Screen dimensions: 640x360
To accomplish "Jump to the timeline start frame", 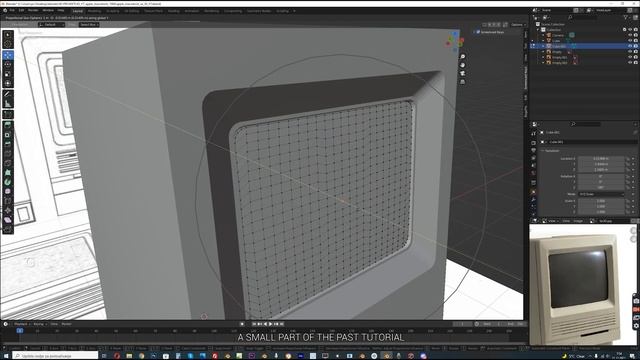I will coord(254,324).
